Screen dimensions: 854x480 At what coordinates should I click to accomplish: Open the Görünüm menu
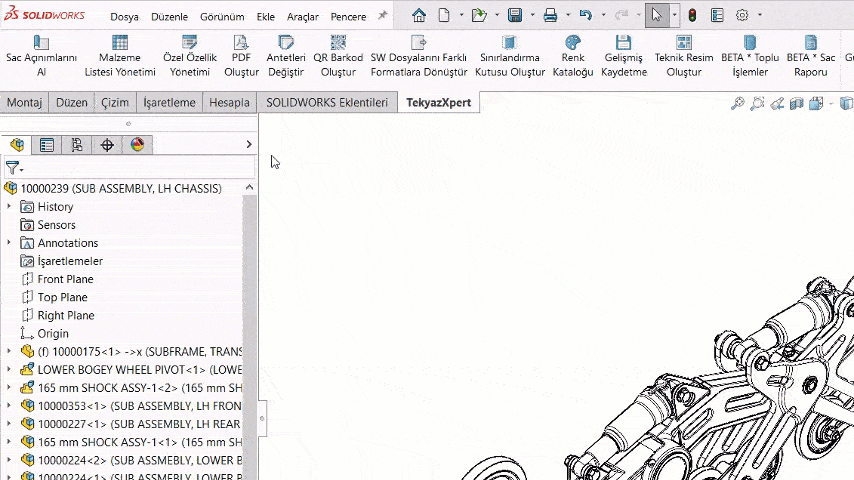click(x=222, y=17)
